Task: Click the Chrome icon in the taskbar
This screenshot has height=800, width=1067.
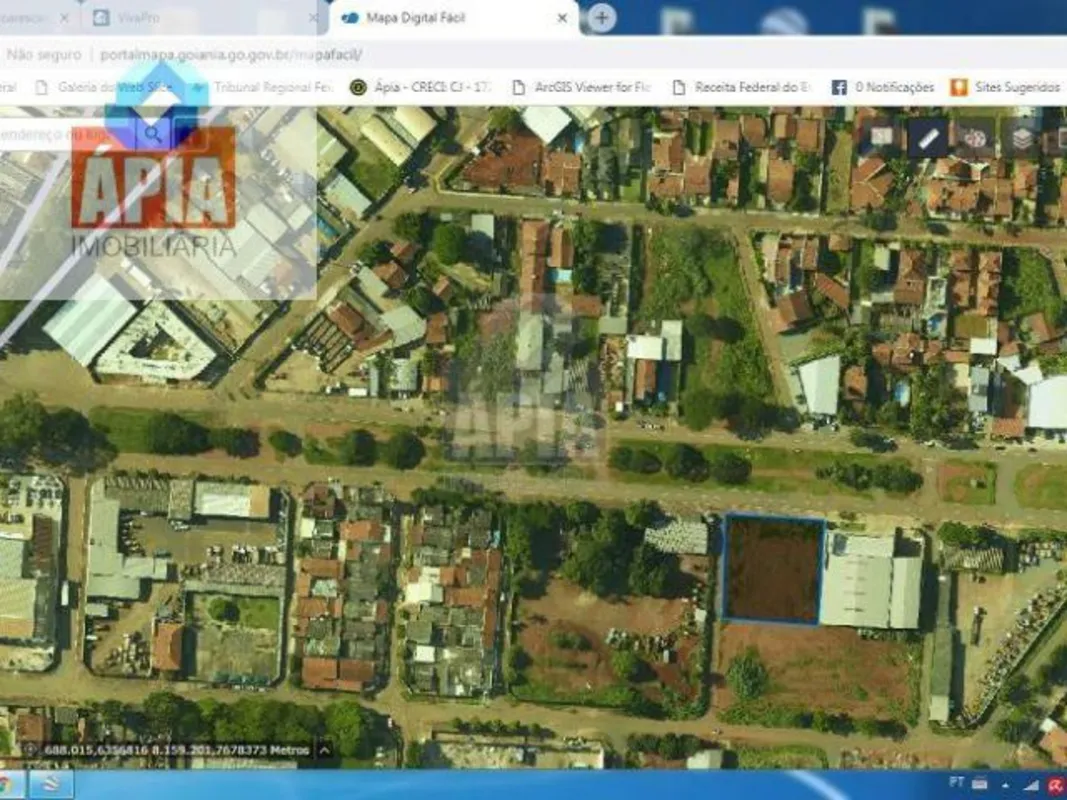Action: 5,784
